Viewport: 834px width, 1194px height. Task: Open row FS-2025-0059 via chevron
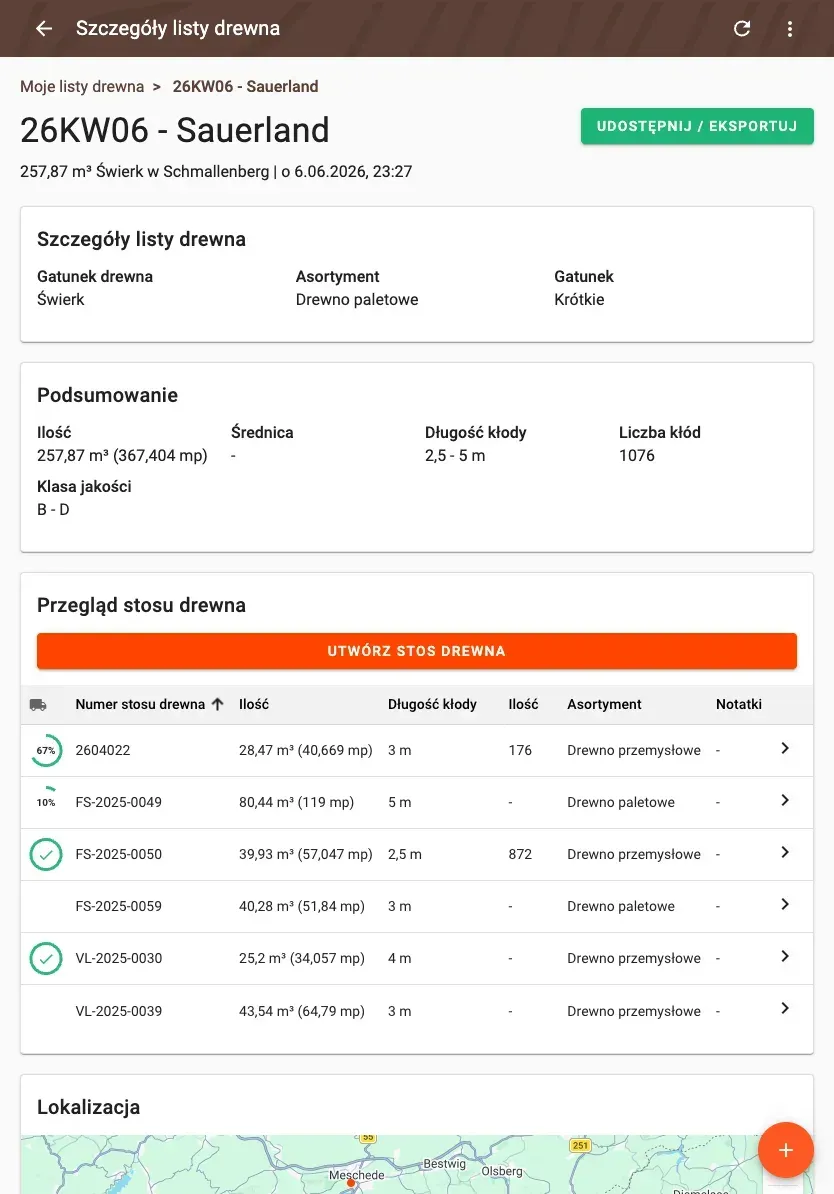pos(784,904)
